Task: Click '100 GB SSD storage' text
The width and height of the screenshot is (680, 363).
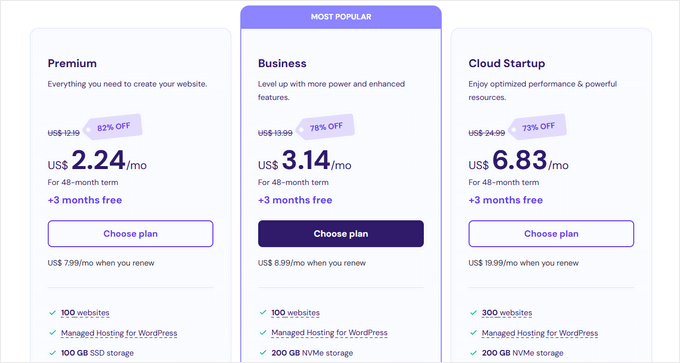Action: [97, 353]
